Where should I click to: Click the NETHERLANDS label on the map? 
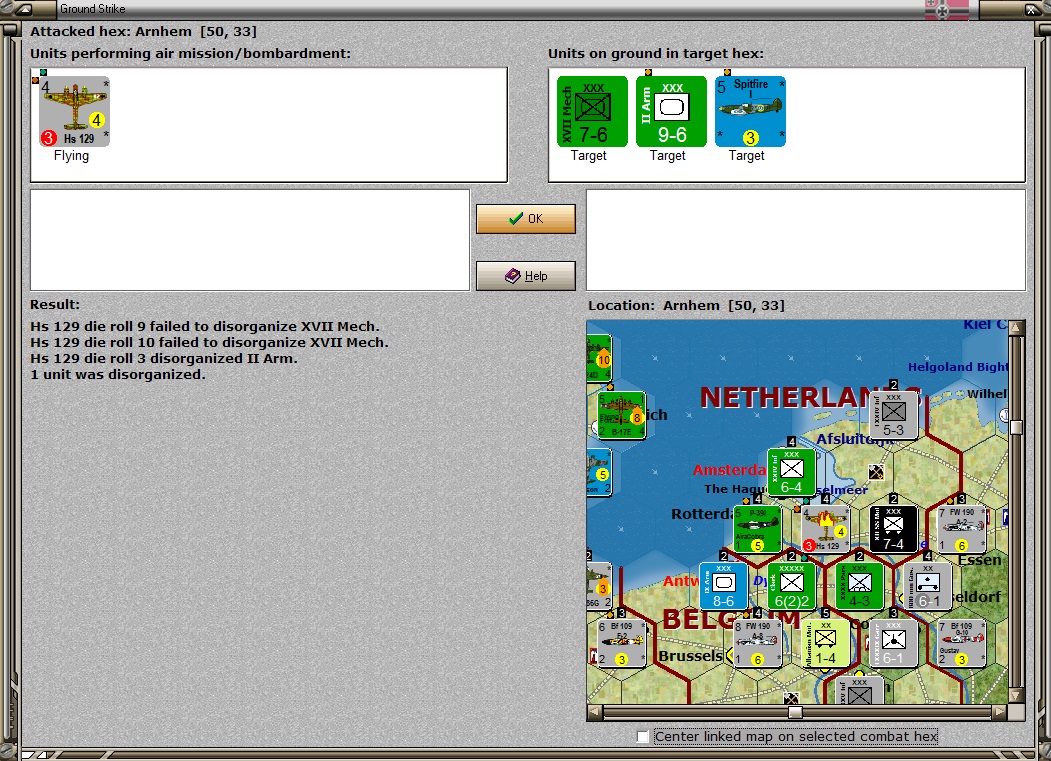pos(810,398)
